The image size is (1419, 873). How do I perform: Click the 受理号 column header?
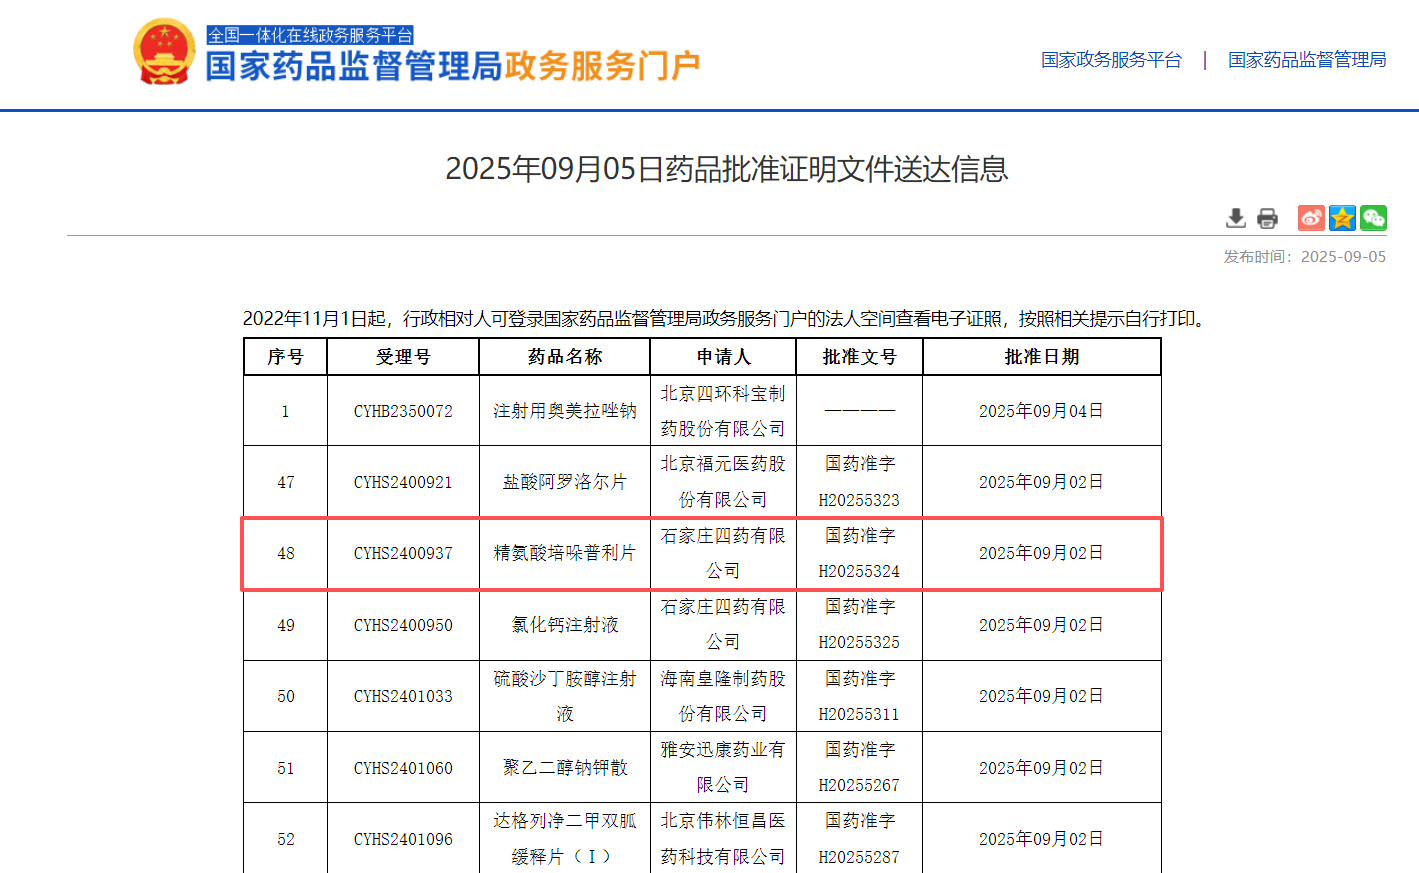coord(403,357)
